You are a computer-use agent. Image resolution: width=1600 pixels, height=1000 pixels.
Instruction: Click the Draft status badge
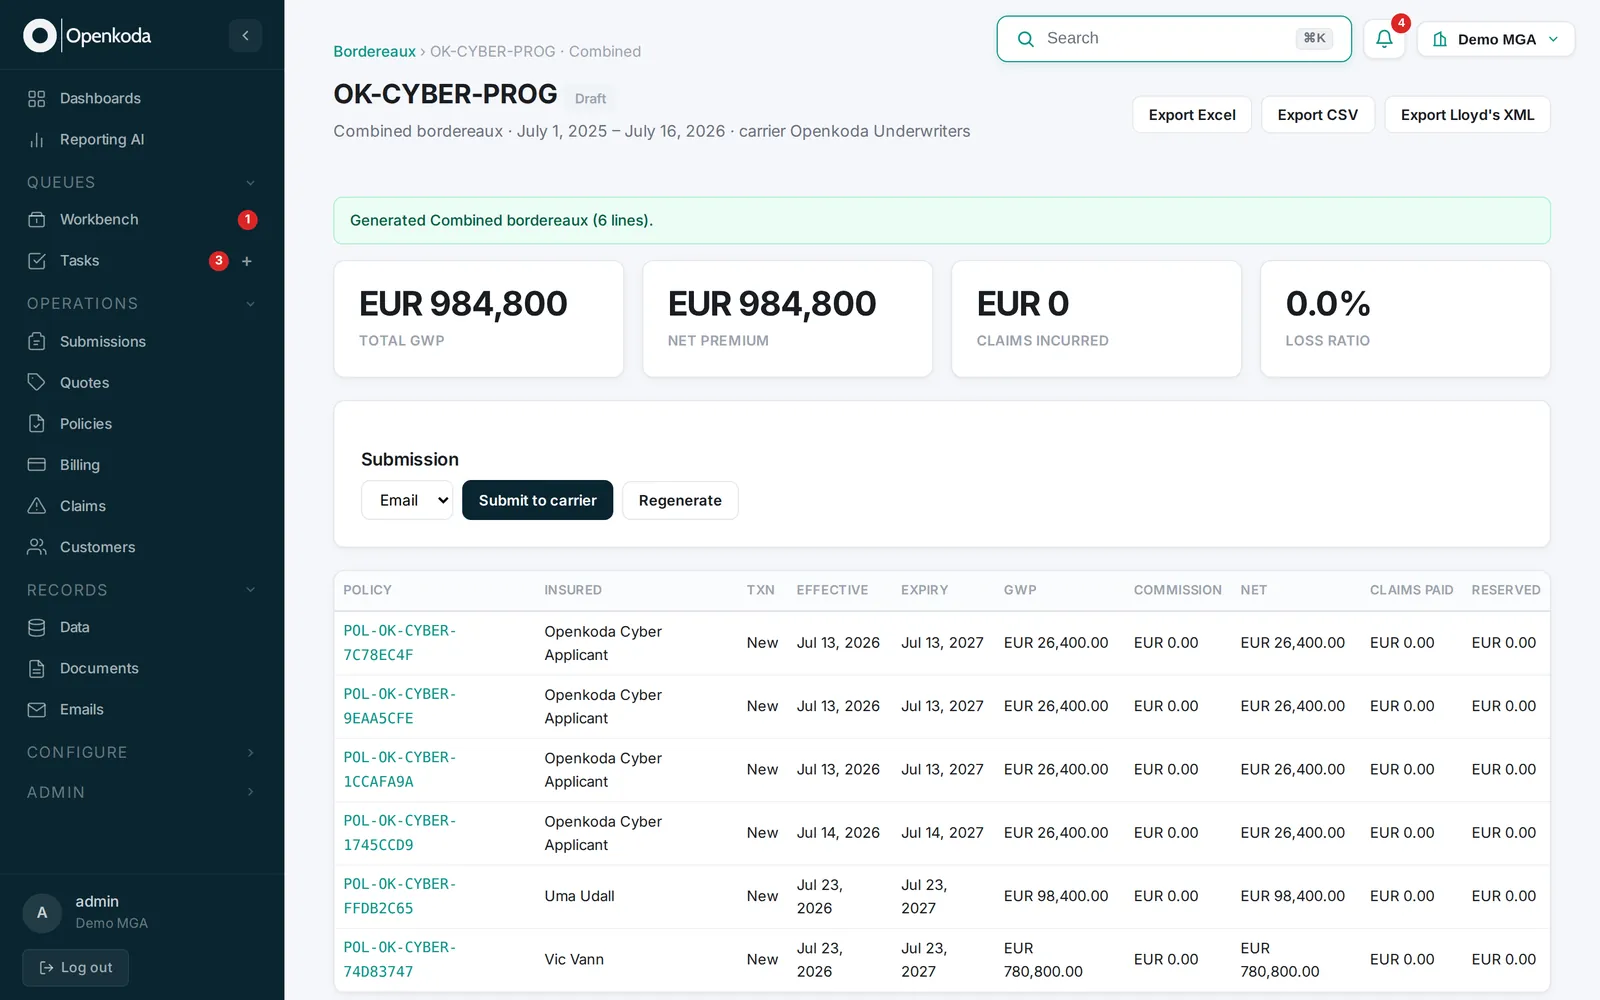590,98
